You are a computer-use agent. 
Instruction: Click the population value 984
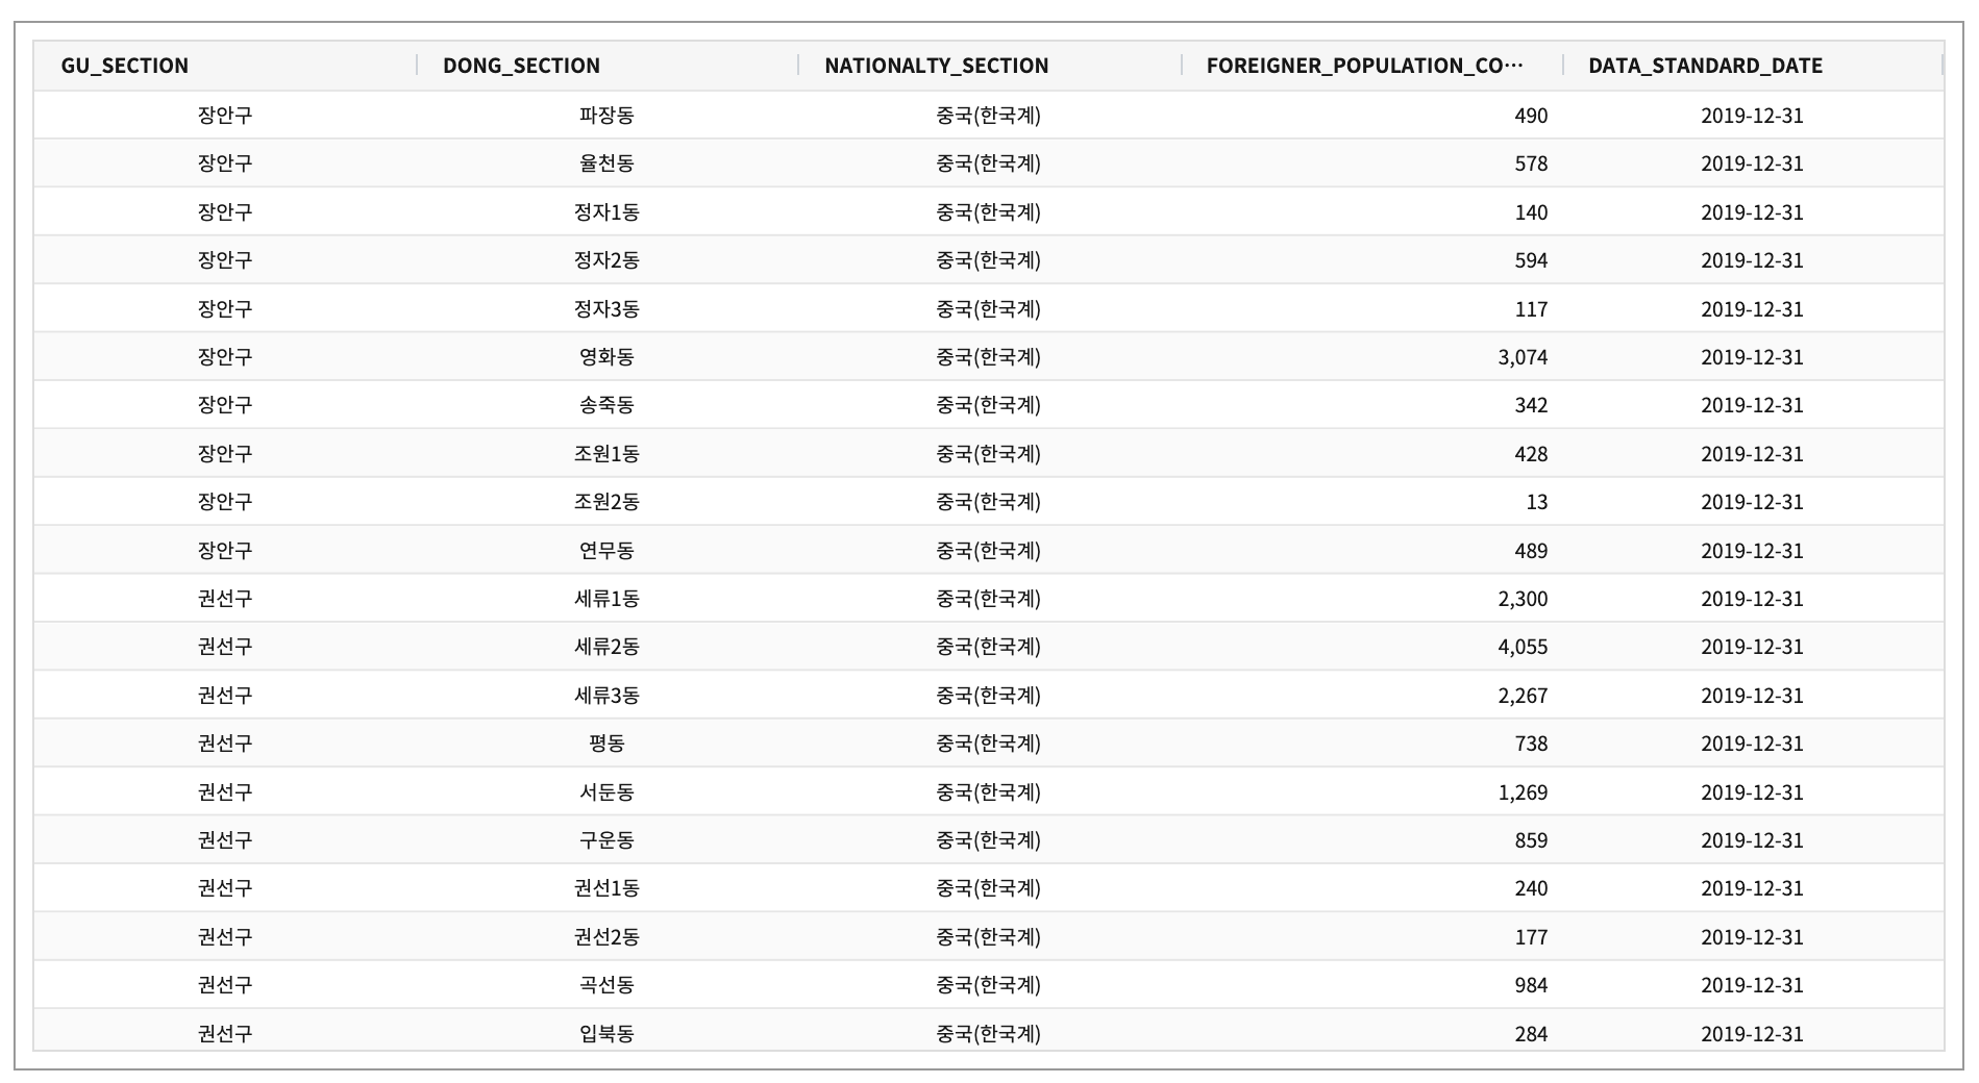pos(1531,985)
